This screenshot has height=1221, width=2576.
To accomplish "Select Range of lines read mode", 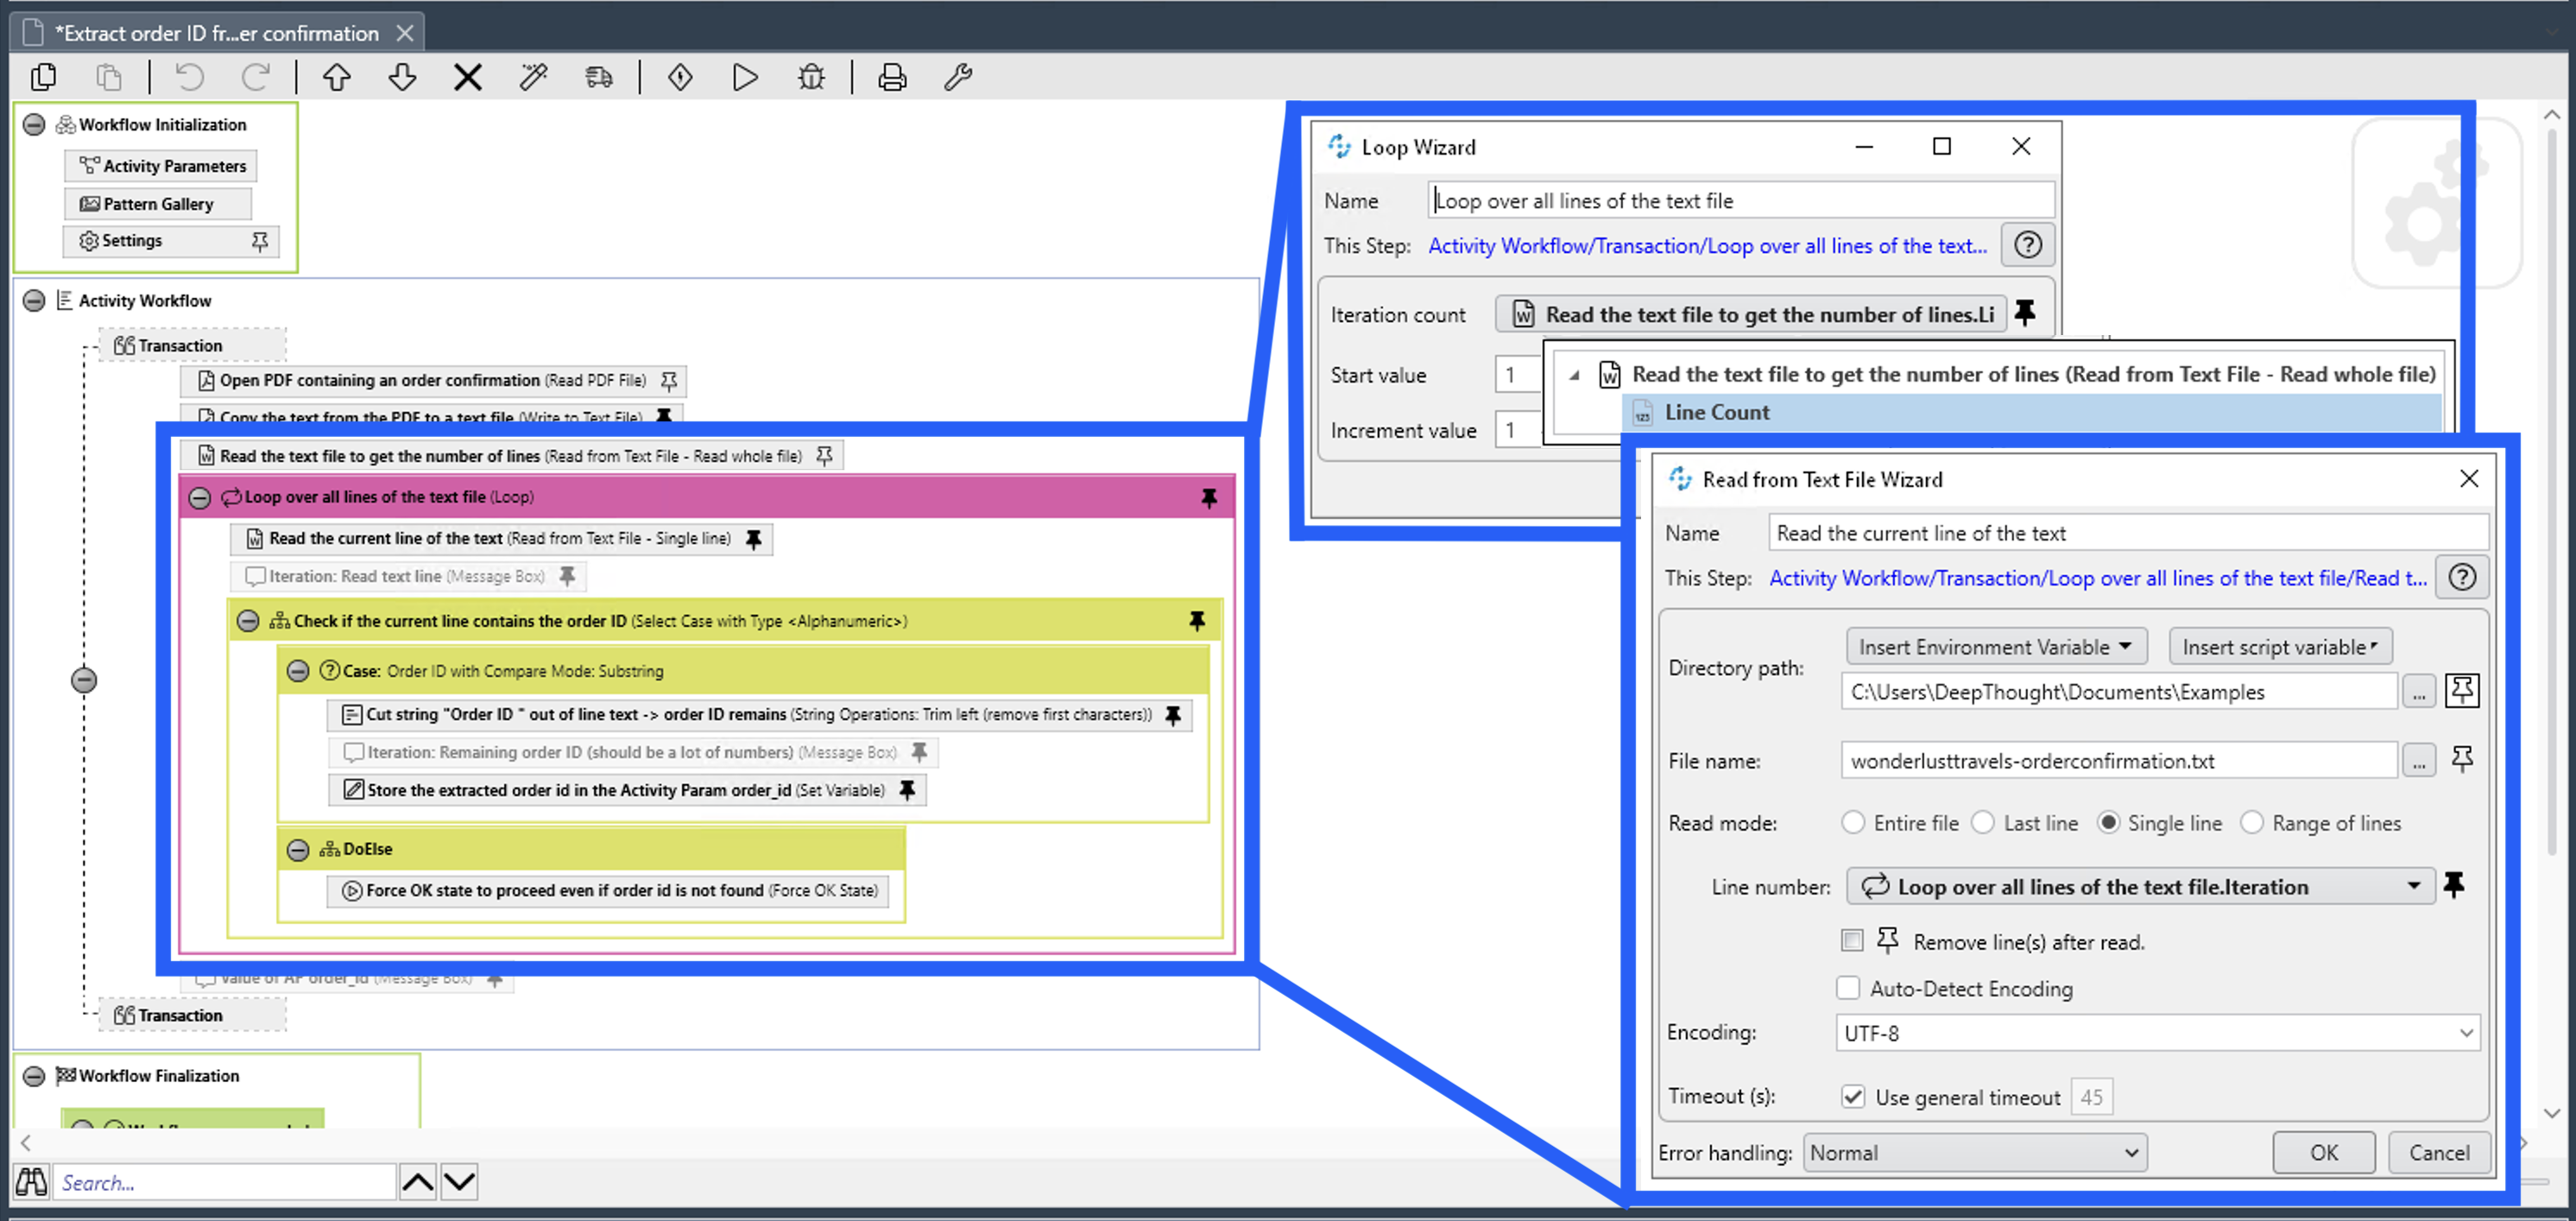I will (x=2251, y=823).
